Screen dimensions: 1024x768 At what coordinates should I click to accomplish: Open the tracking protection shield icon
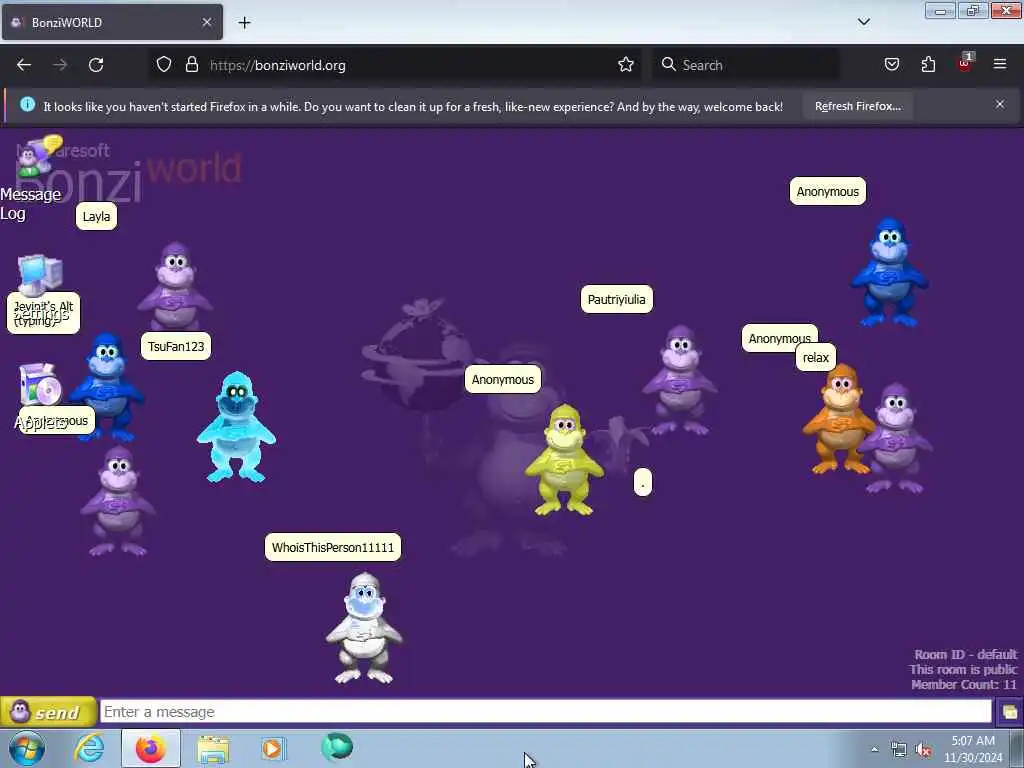pyautogui.click(x=164, y=65)
